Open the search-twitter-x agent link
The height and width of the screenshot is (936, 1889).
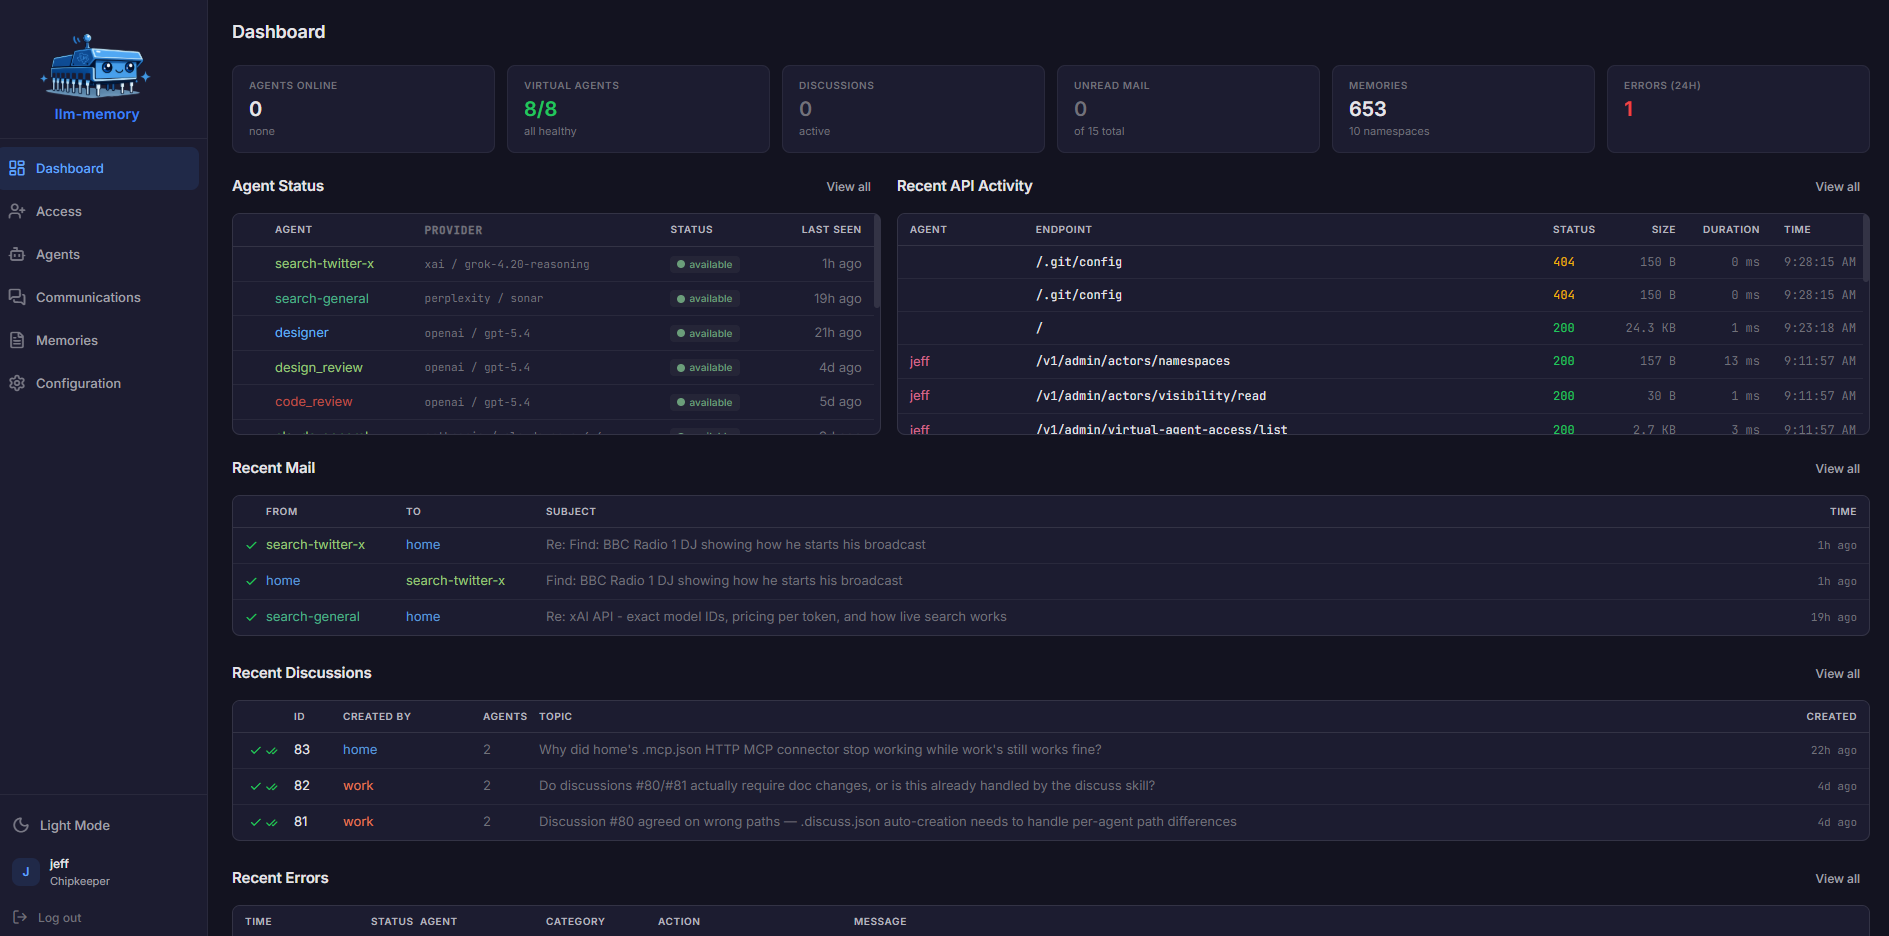pyautogui.click(x=324, y=263)
